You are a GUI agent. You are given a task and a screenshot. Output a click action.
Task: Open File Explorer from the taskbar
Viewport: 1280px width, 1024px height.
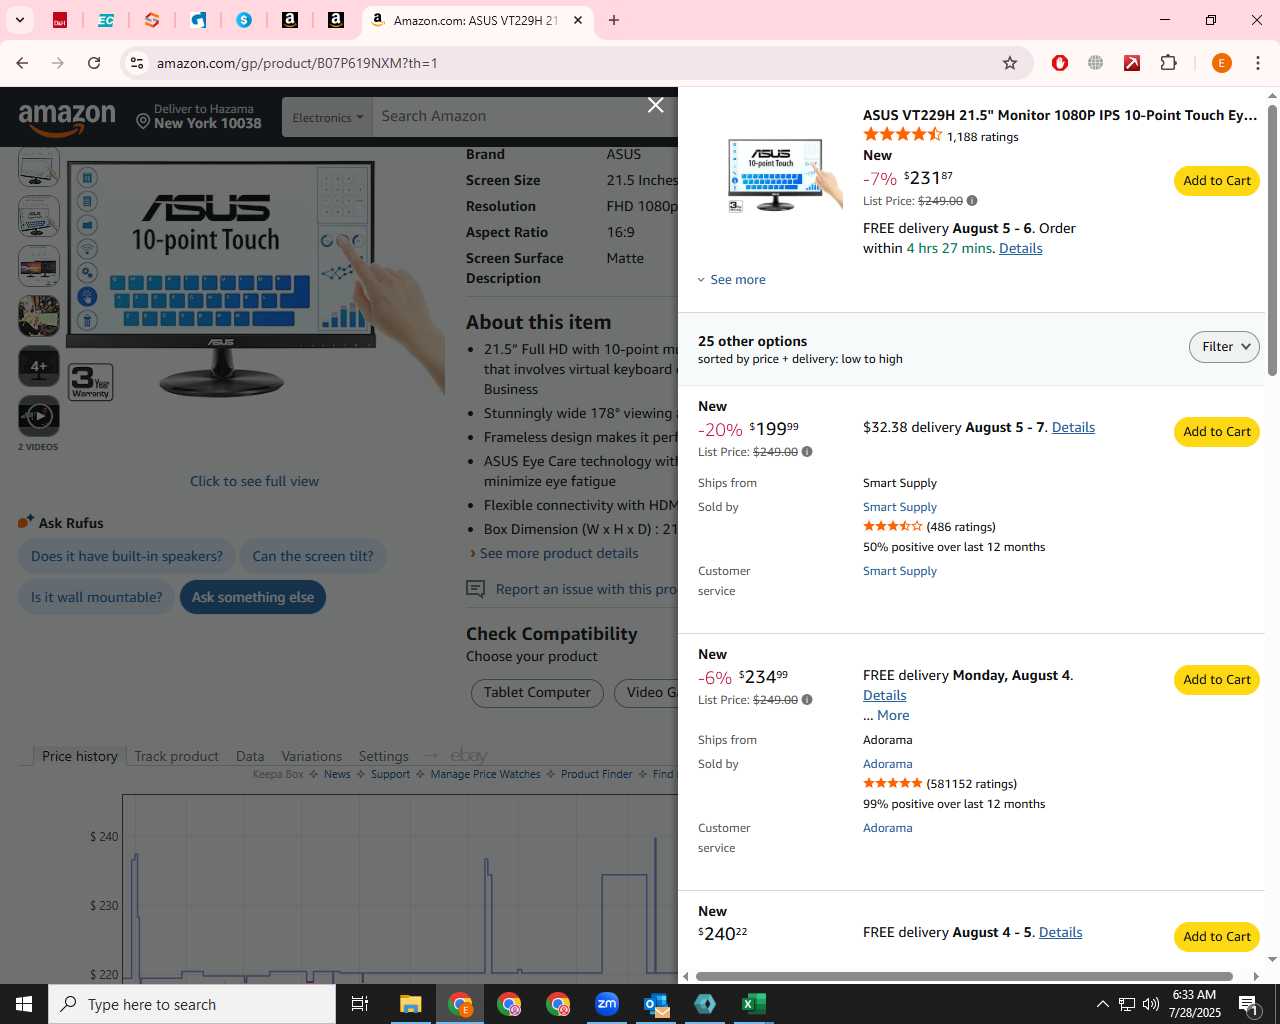tap(410, 1004)
